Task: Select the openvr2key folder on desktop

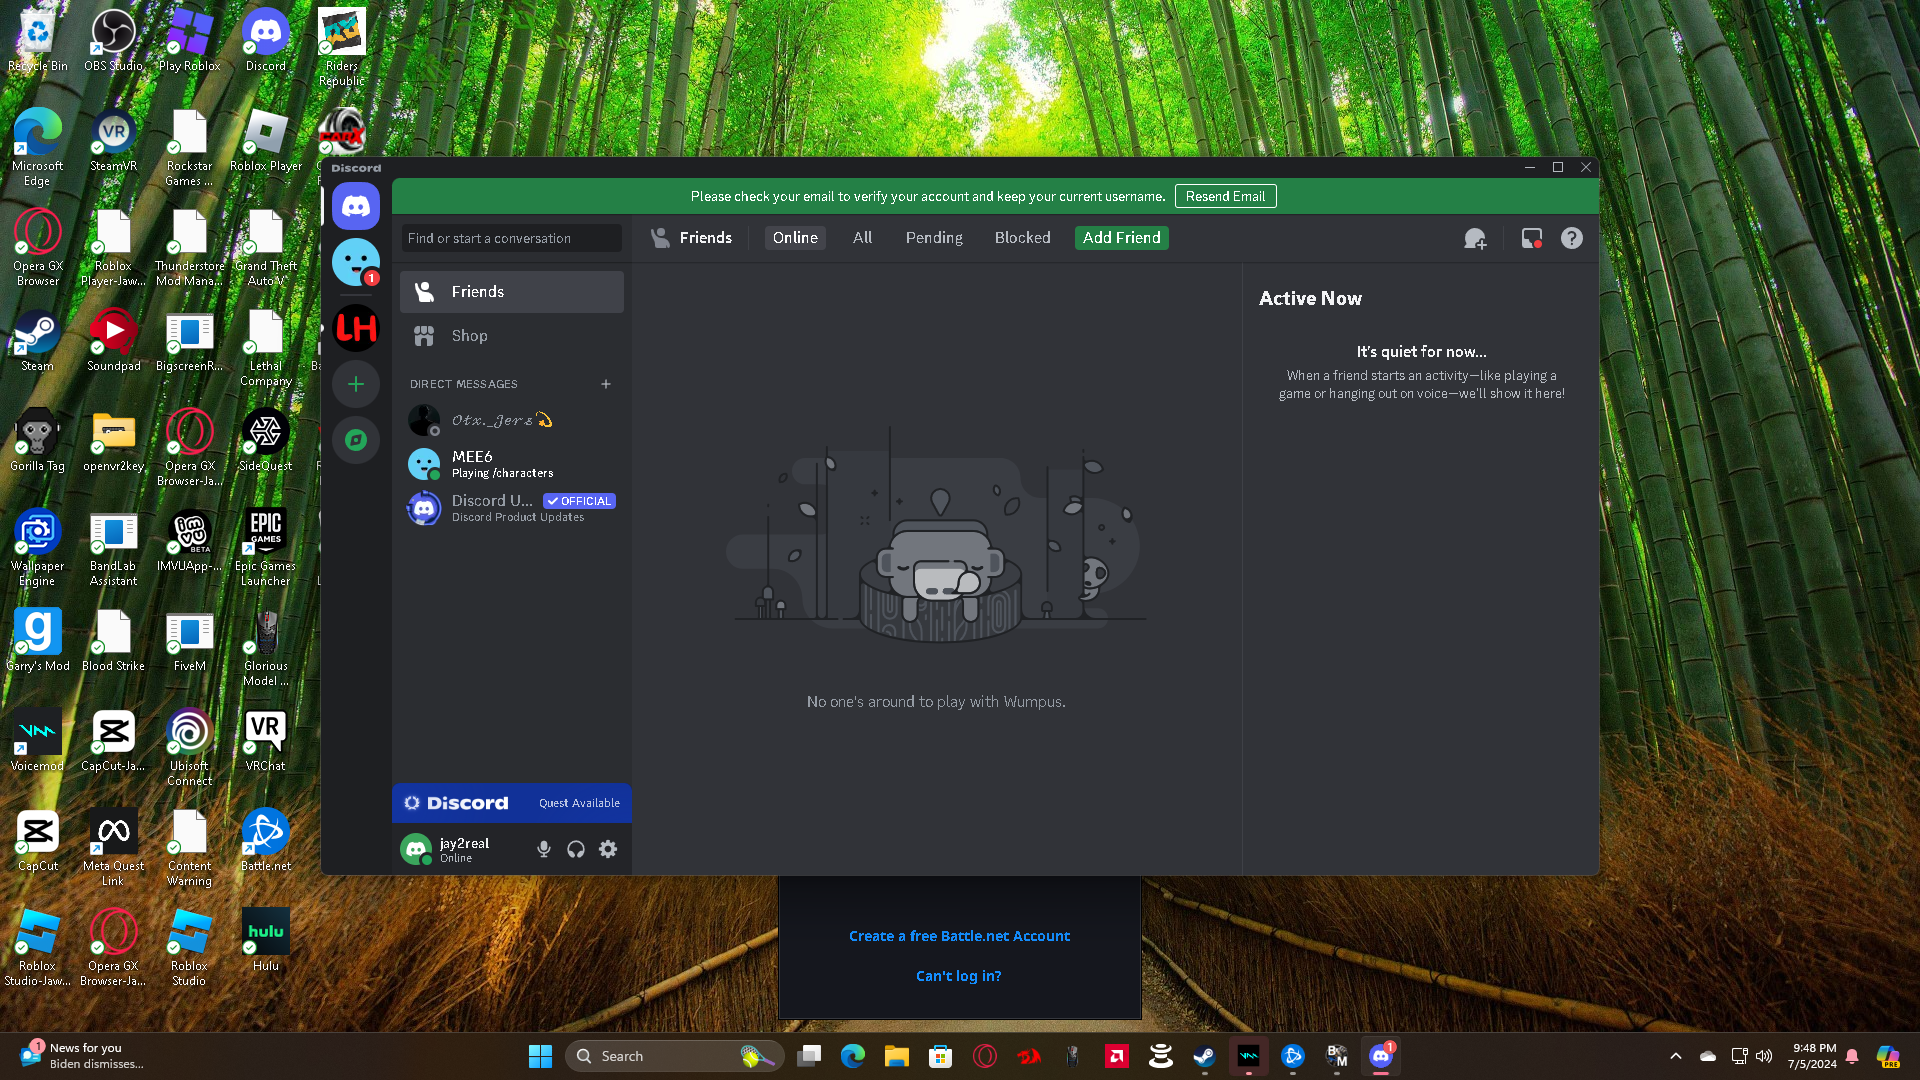Action: tap(114, 442)
